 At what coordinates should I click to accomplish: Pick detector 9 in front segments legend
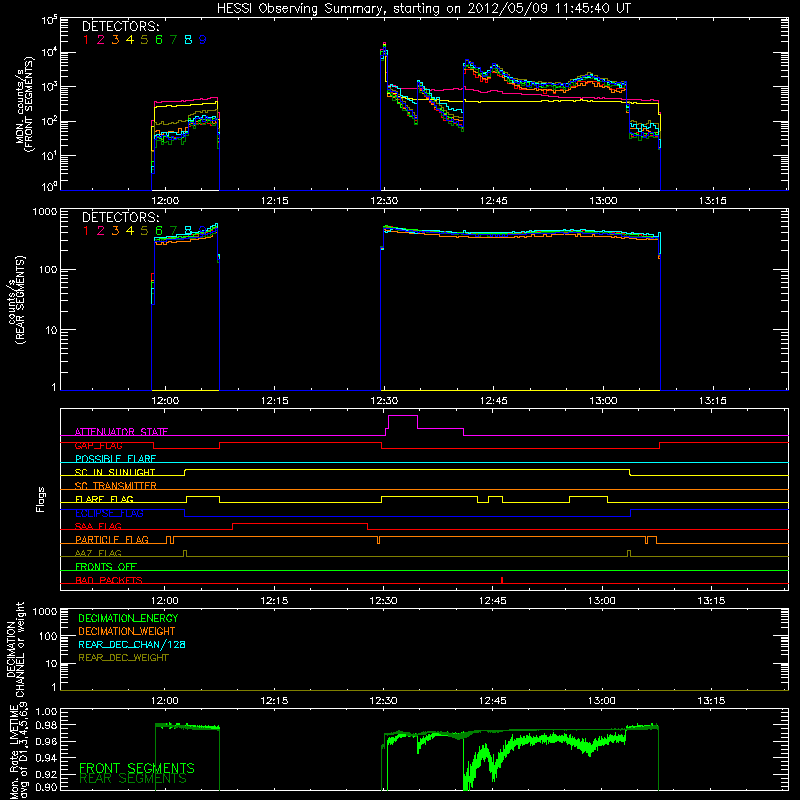203,40
